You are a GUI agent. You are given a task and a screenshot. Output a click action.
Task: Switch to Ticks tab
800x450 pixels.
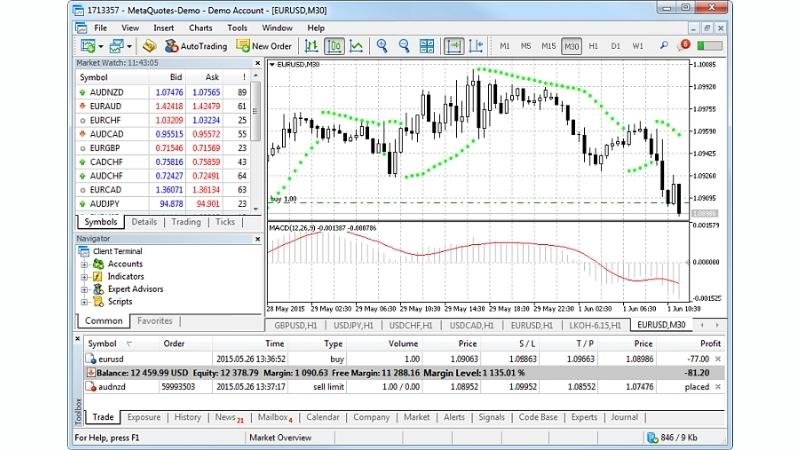(x=225, y=222)
